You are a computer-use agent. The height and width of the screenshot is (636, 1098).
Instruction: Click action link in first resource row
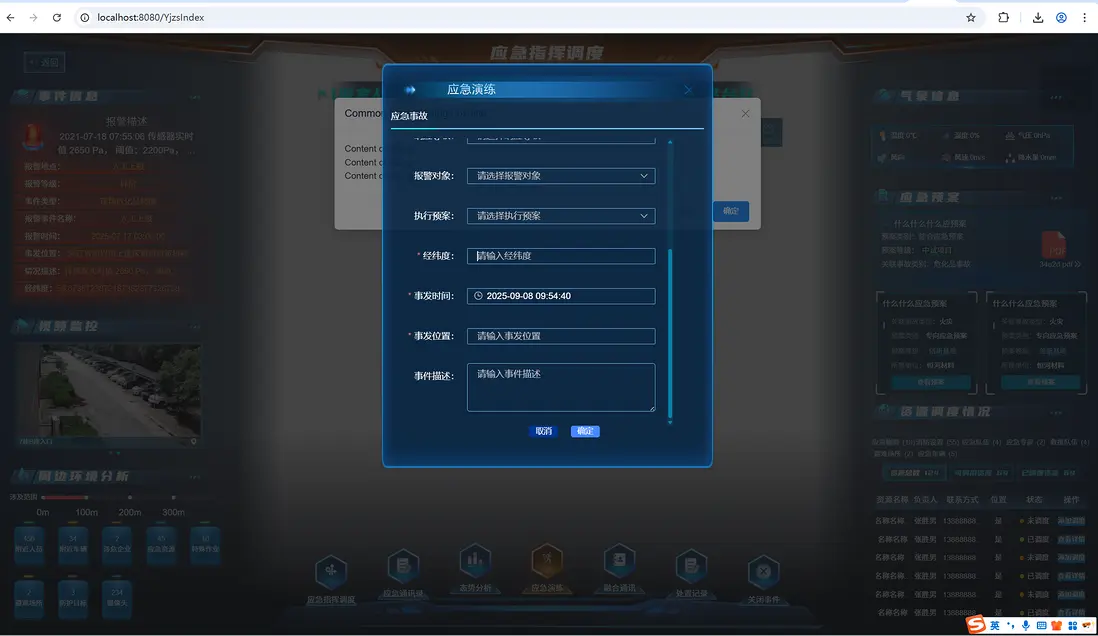(1071, 521)
